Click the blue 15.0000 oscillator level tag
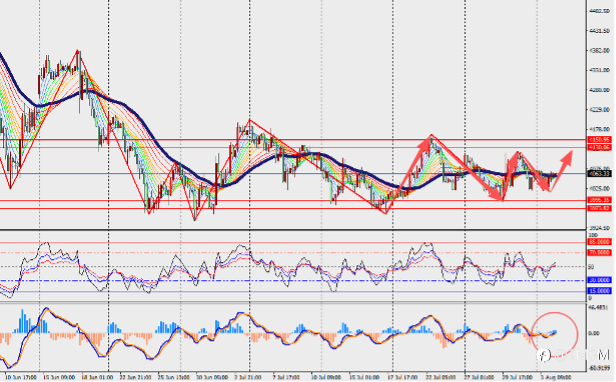The height and width of the screenshot is (382, 616). pyautogui.click(x=599, y=291)
